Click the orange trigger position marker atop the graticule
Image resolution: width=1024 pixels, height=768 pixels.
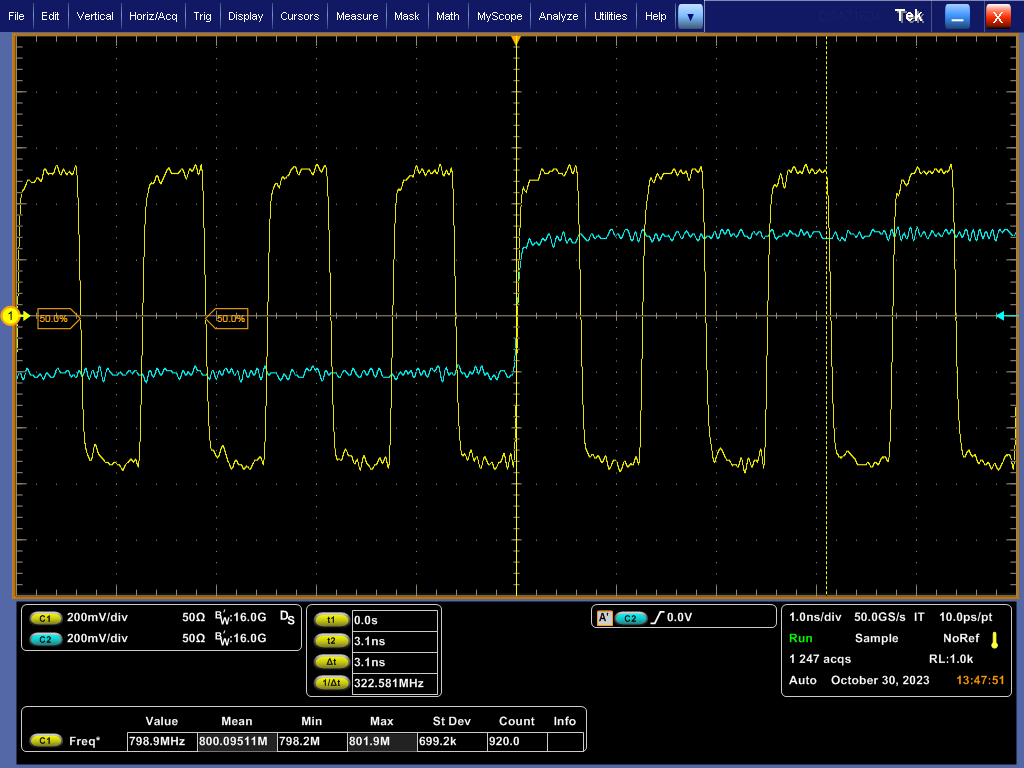point(516,40)
